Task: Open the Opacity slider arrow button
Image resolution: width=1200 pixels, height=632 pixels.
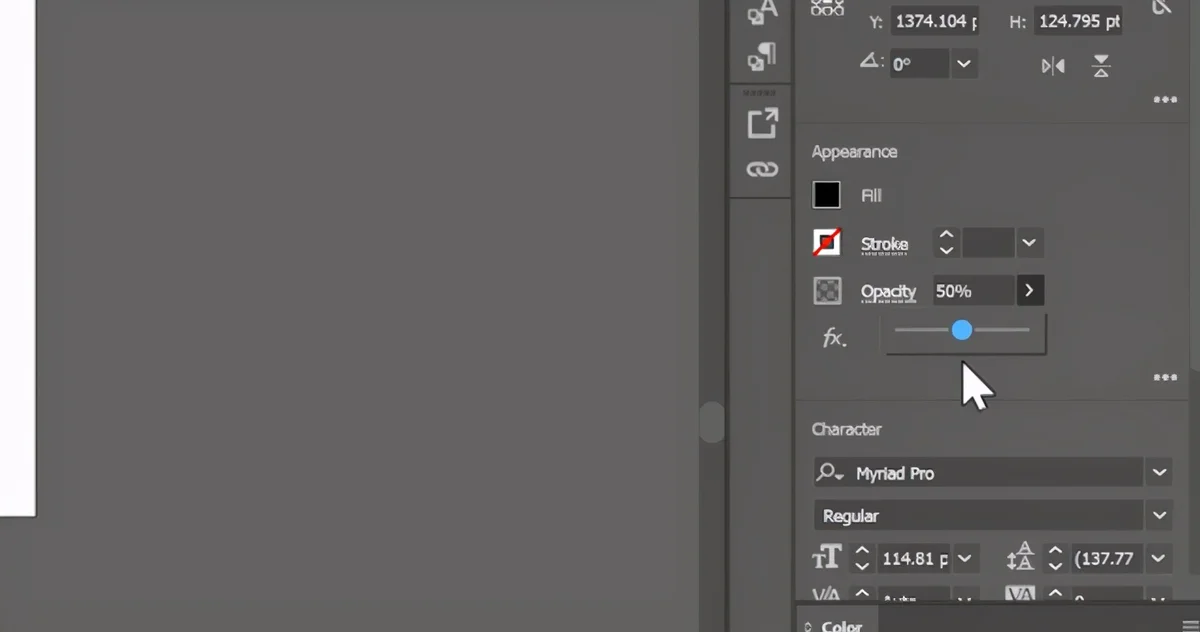Action: click(x=1029, y=291)
